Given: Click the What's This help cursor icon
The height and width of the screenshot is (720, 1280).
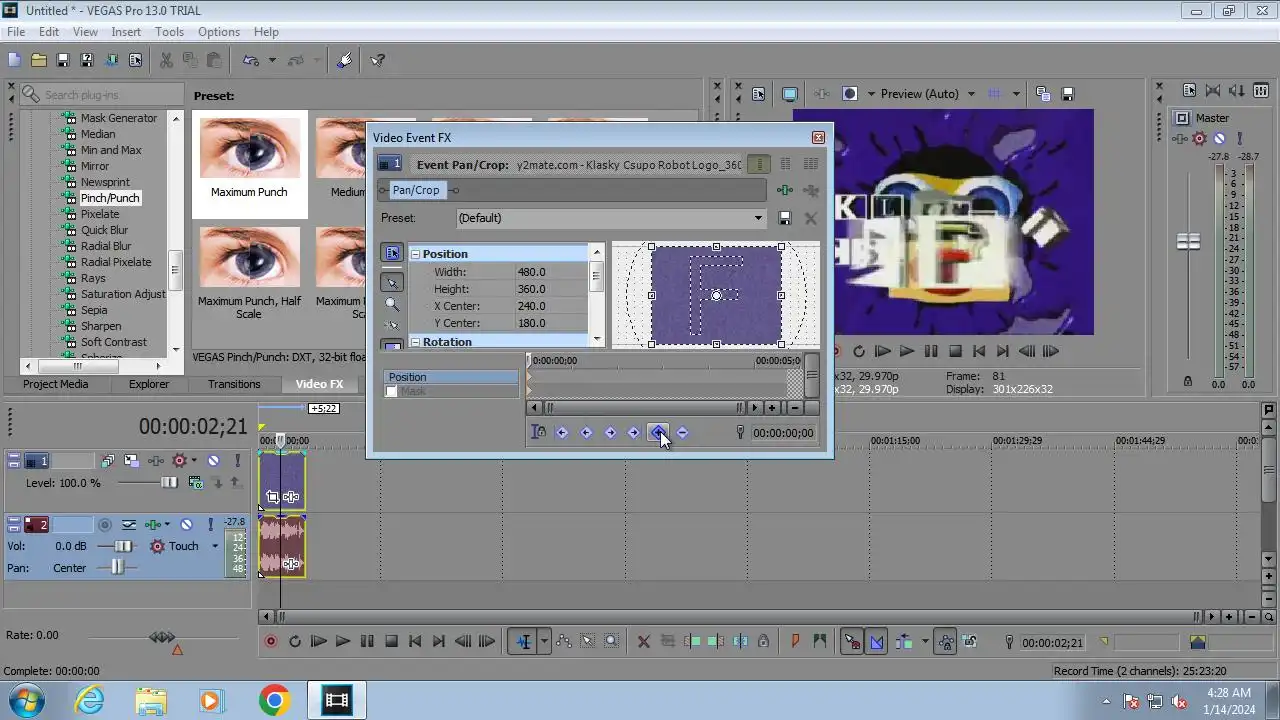Looking at the screenshot, I should (377, 60).
